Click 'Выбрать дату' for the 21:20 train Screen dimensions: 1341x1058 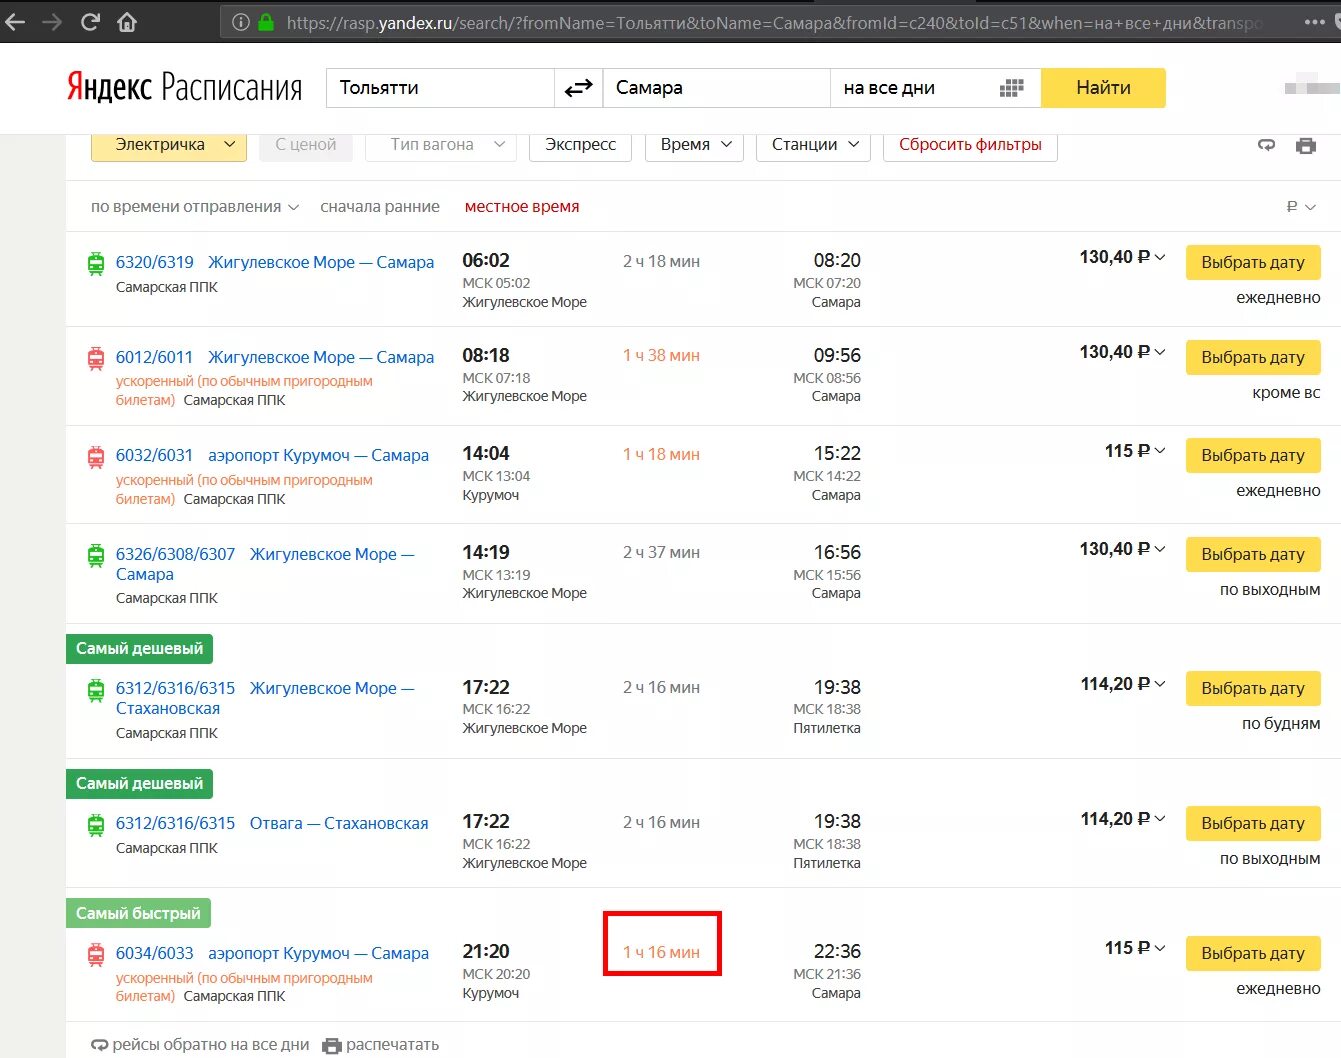(1253, 953)
